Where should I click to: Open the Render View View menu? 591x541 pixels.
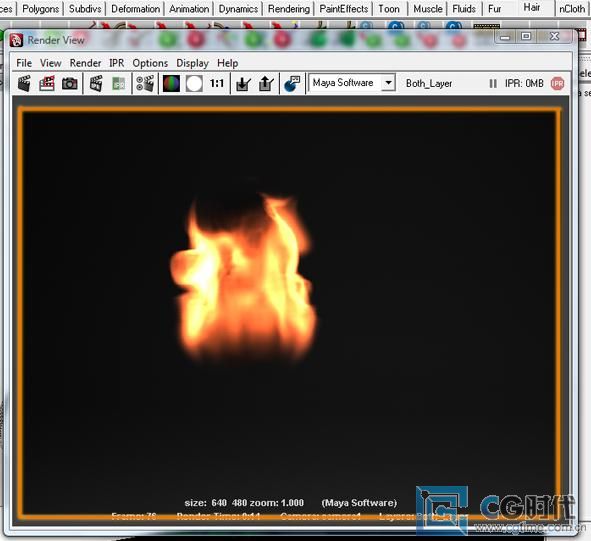(51, 63)
